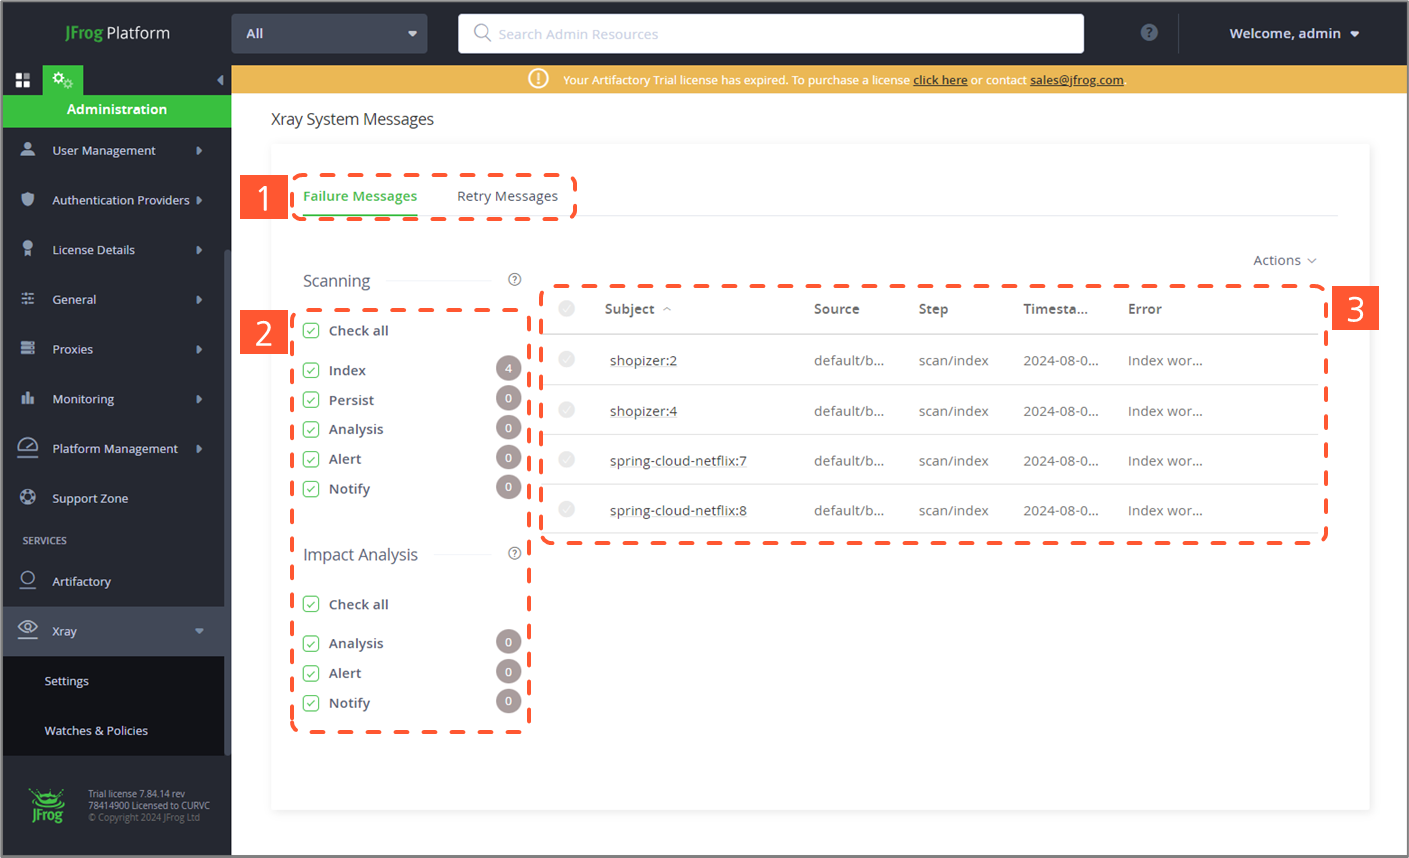Click the Impact Analysis help icon
This screenshot has height=858, width=1409.
coord(514,553)
